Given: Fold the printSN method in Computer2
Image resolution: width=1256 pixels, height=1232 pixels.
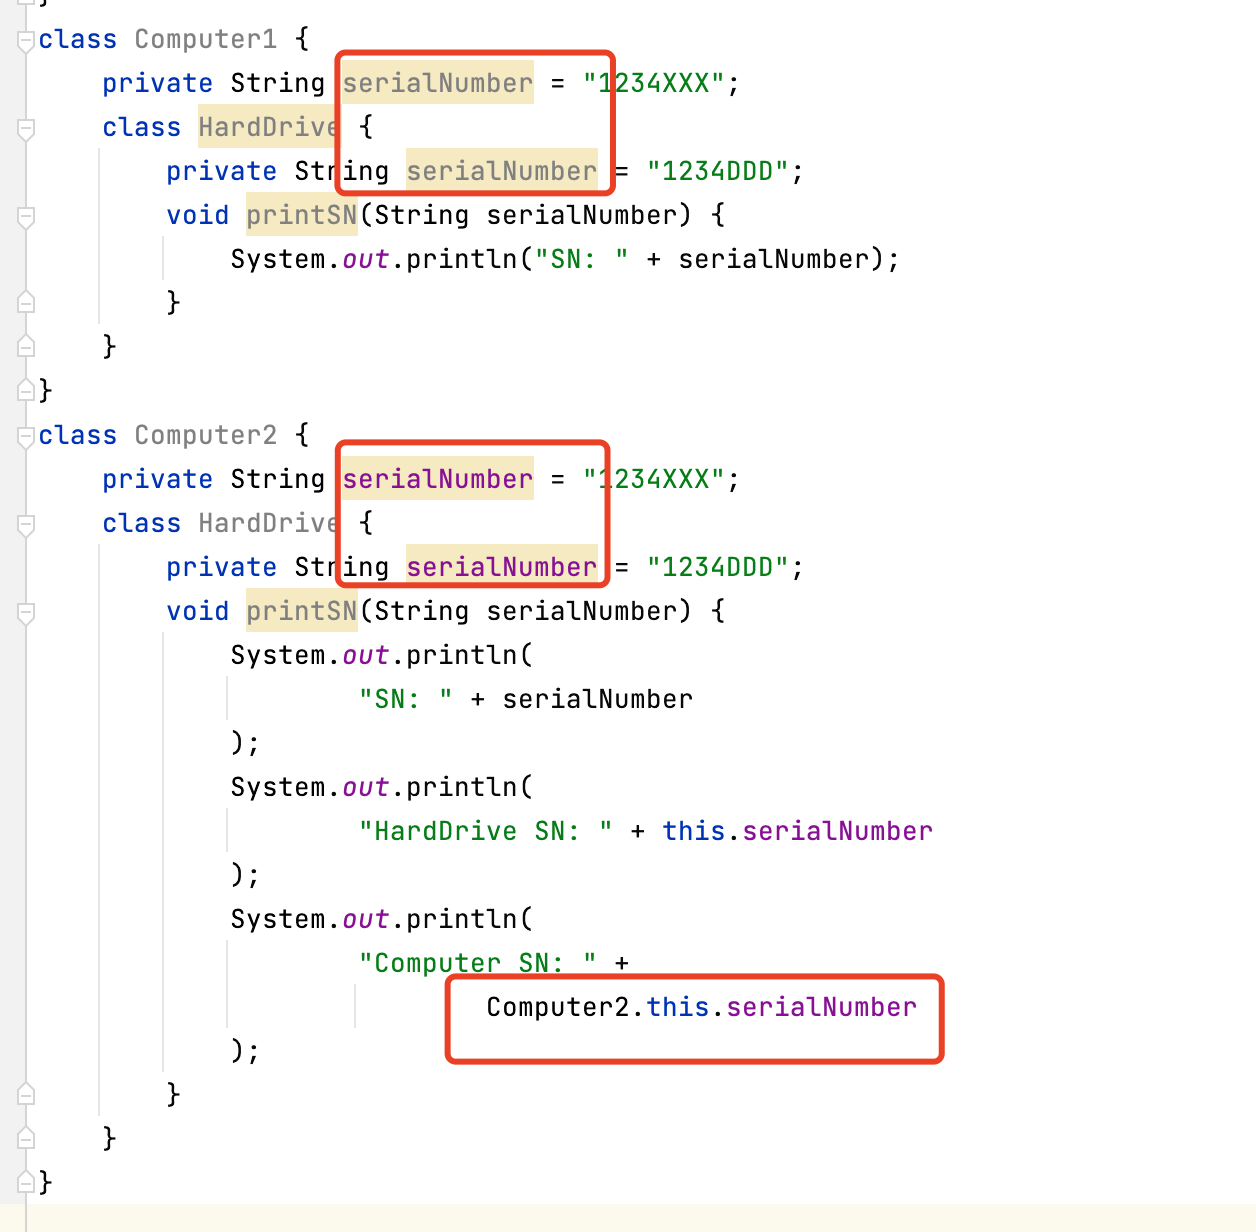Looking at the screenshot, I should pos(26,613).
